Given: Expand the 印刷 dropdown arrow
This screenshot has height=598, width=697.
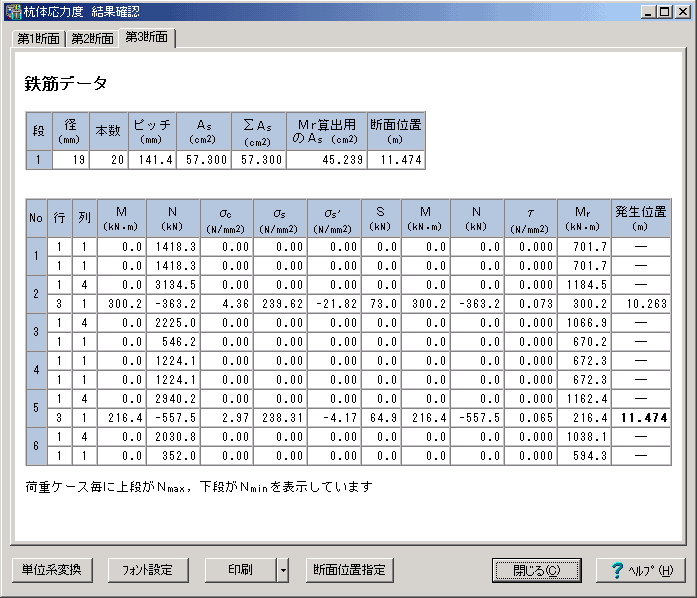Looking at the screenshot, I should (283, 570).
